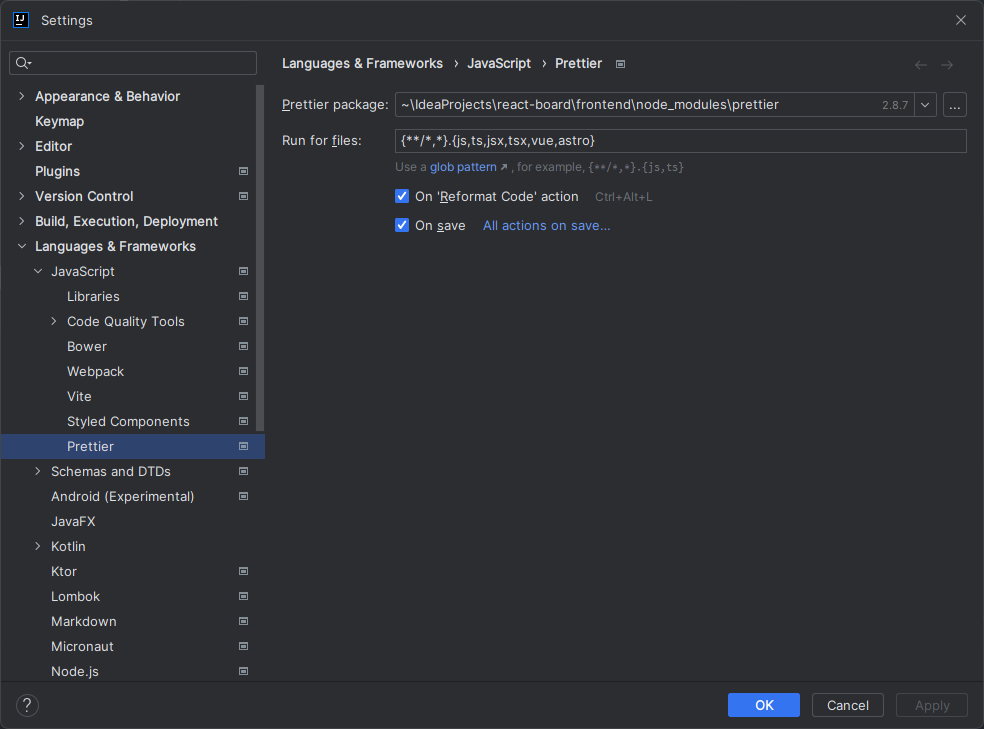Click the settings tree vertical scrollbar
The width and height of the screenshot is (984, 729).
pos(260,258)
